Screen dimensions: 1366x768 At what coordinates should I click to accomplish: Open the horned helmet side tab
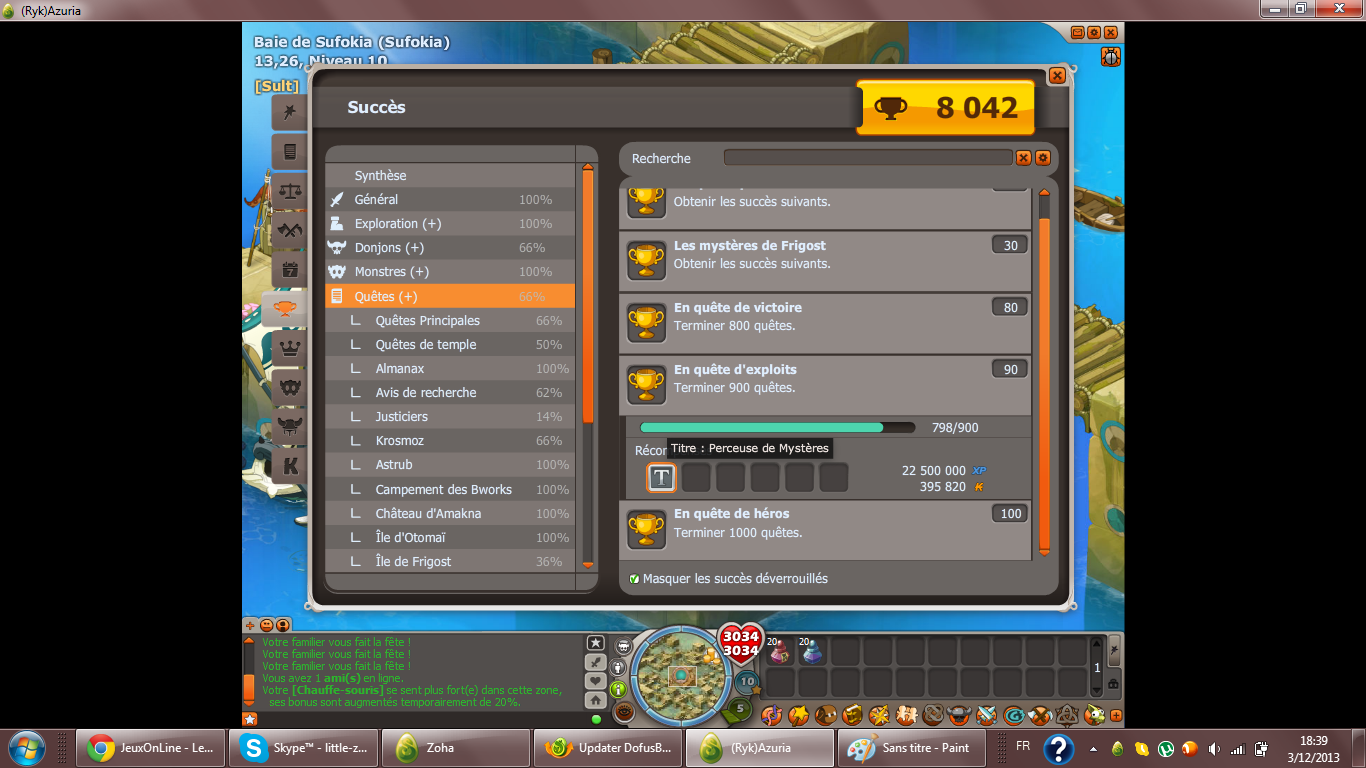pos(289,426)
